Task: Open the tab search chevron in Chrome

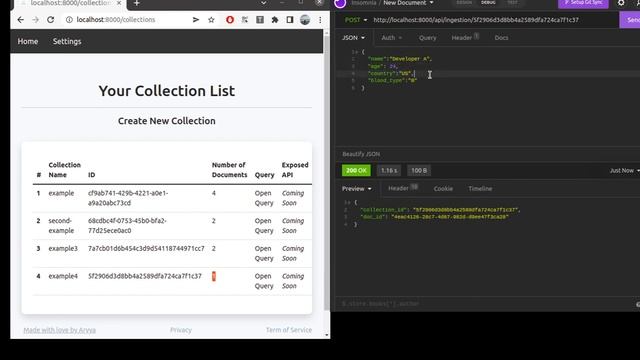Action: coord(264,3)
